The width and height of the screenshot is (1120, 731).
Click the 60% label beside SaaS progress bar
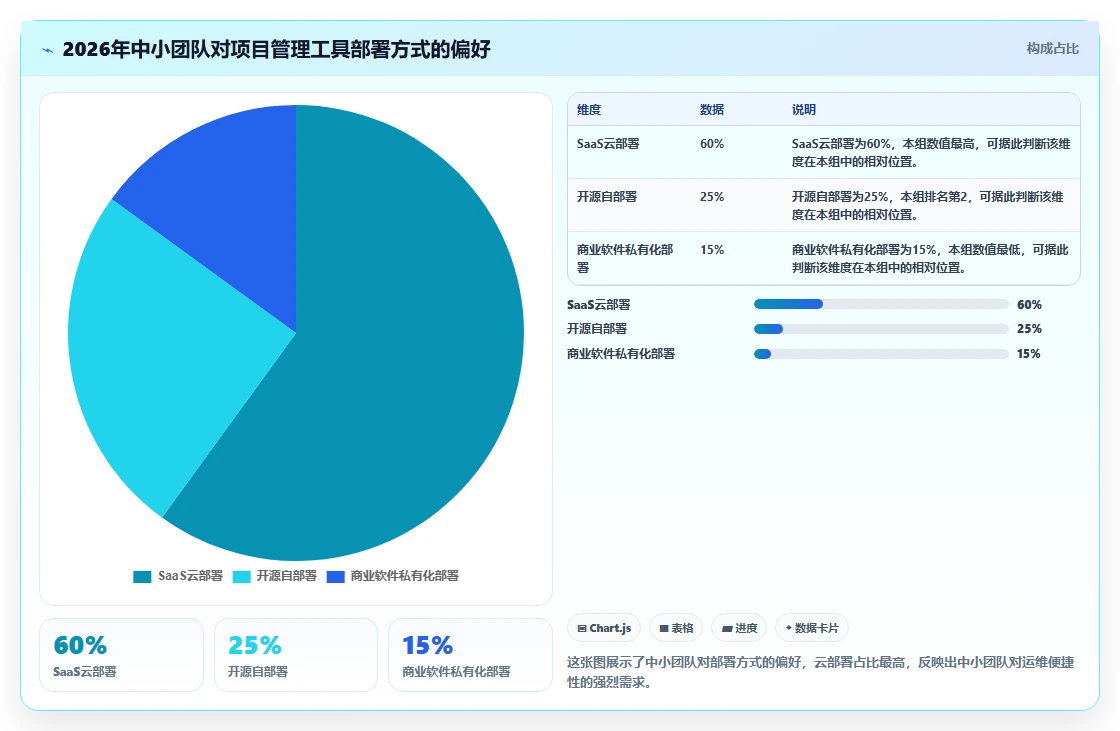[1029, 304]
